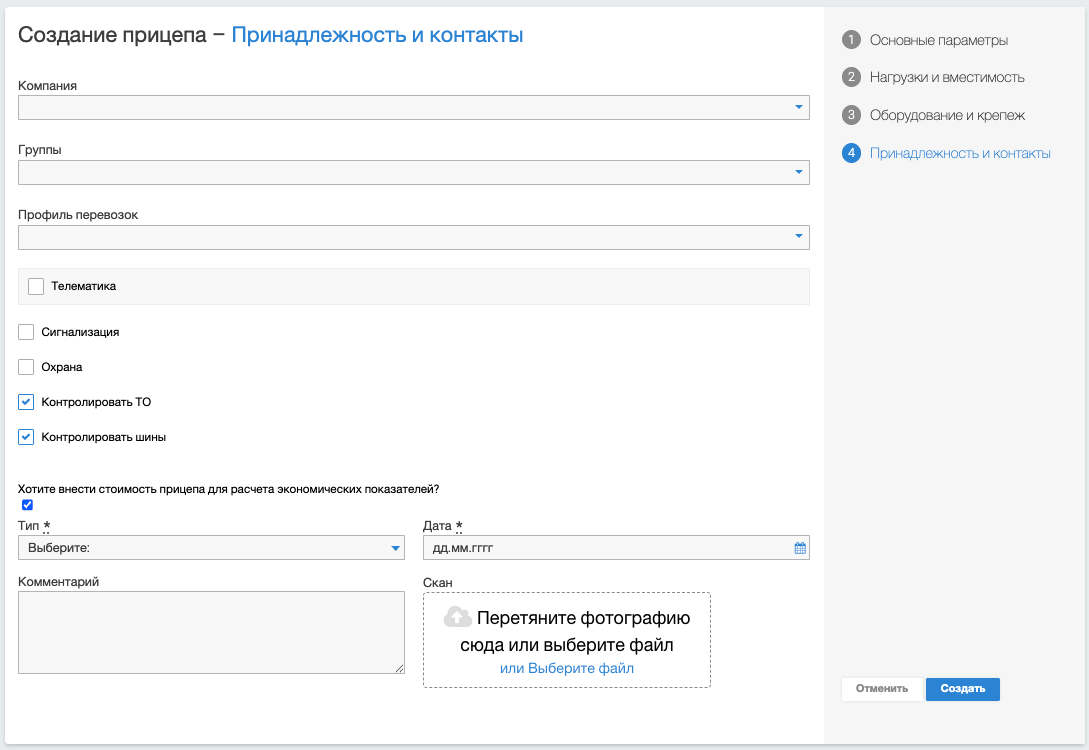The width and height of the screenshot is (1089, 750).
Task: Open the Тип dropdown selector
Action: pos(211,548)
